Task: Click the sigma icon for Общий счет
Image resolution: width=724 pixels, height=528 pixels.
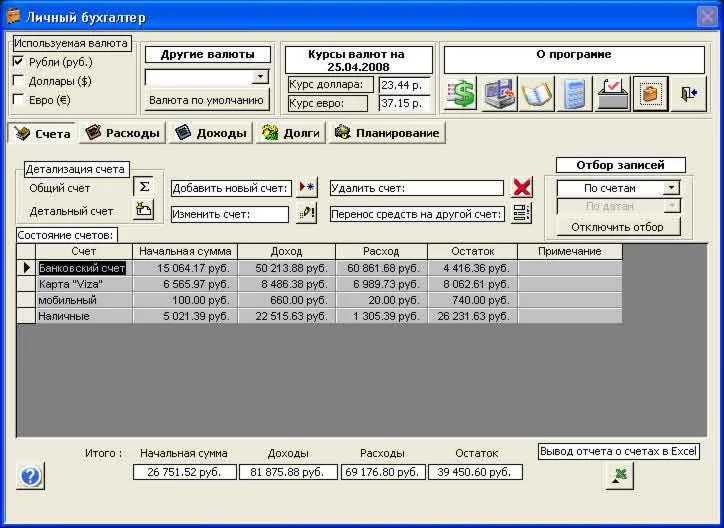Action: click(x=144, y=187)
